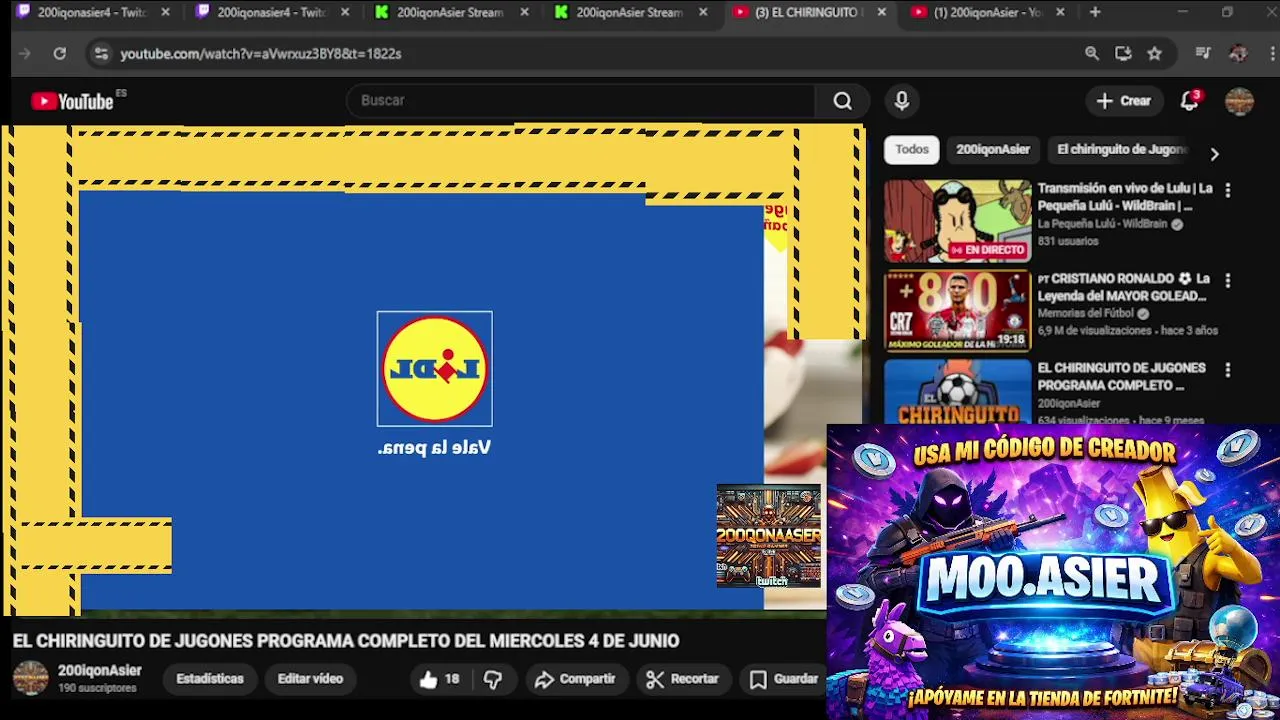Screen dimensions: 1280x720
Task: Open options for EL CHIRINGUITO recommended video
Action: (1228, 370)
